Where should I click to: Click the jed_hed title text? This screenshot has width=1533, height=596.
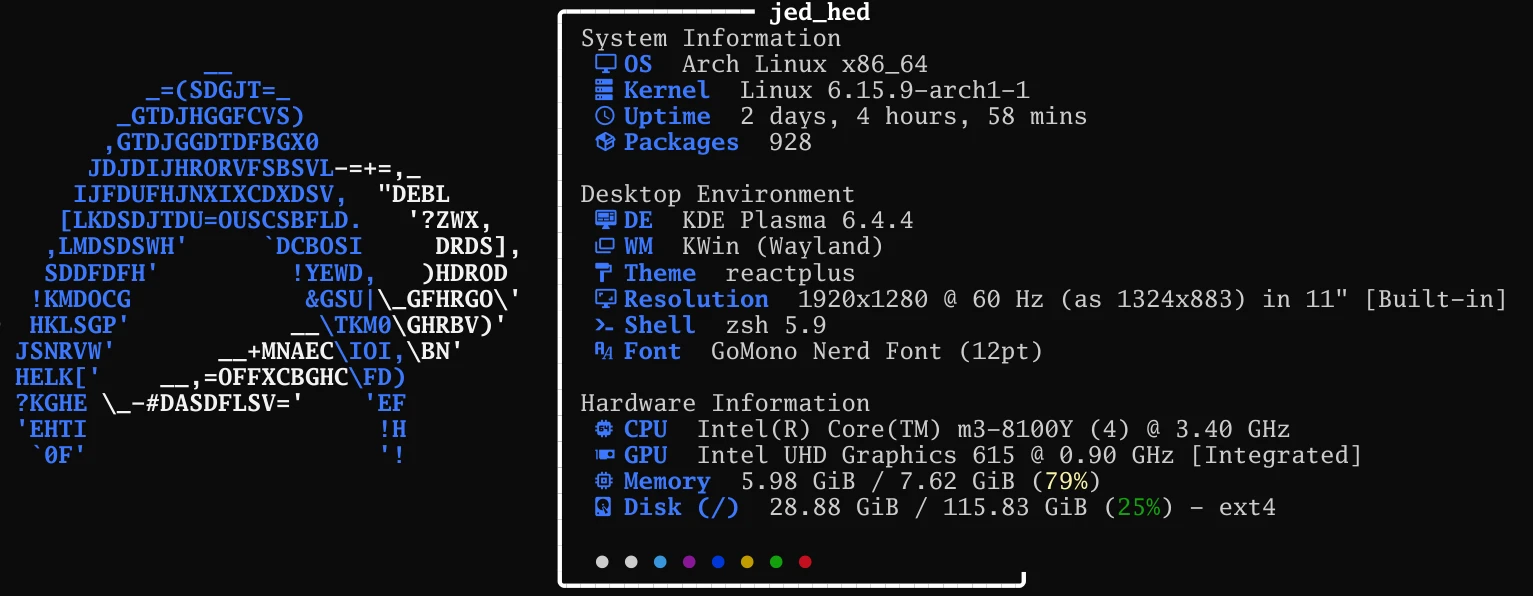click(x=819, y=13)
